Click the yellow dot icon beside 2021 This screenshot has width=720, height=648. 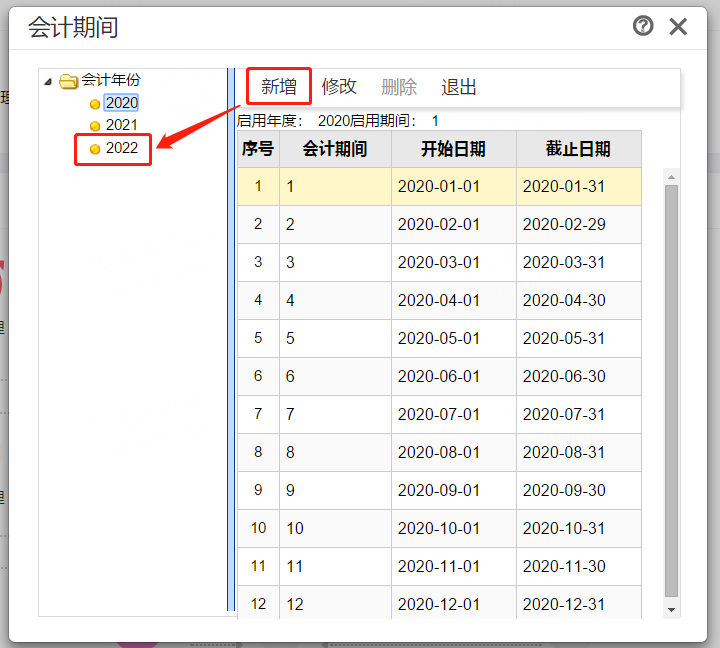coord(95,126)
